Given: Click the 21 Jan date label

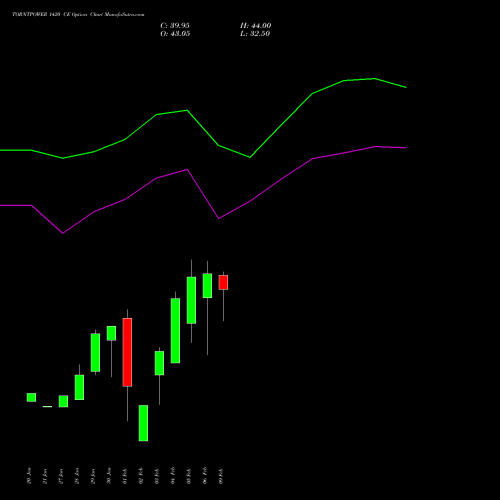Looking at the screenshot, I should pos(45,476).
